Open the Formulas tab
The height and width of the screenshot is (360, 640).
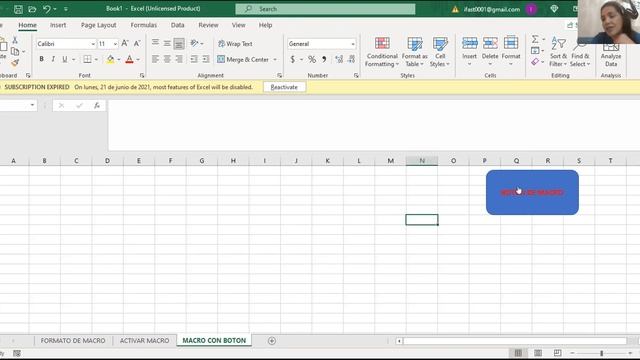(x=144, y=25)
